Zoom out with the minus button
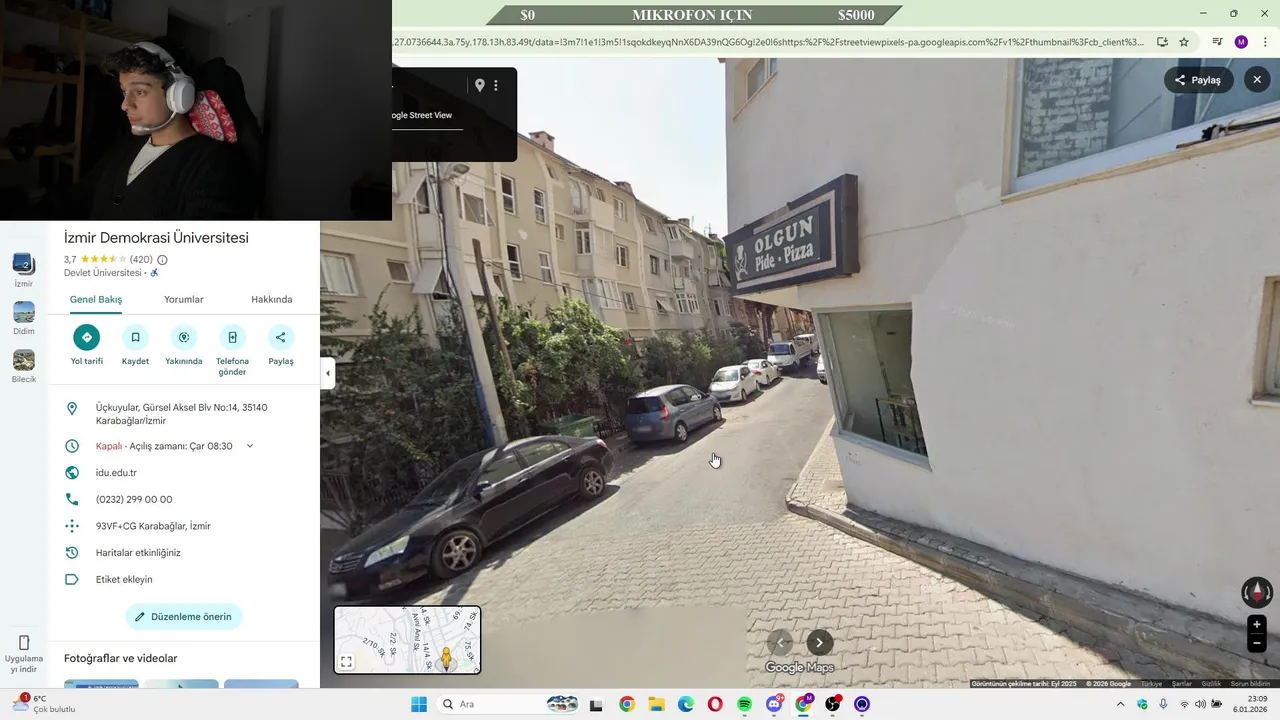Viewport: 1280px width, 720px height. (x=1257, y=643)
